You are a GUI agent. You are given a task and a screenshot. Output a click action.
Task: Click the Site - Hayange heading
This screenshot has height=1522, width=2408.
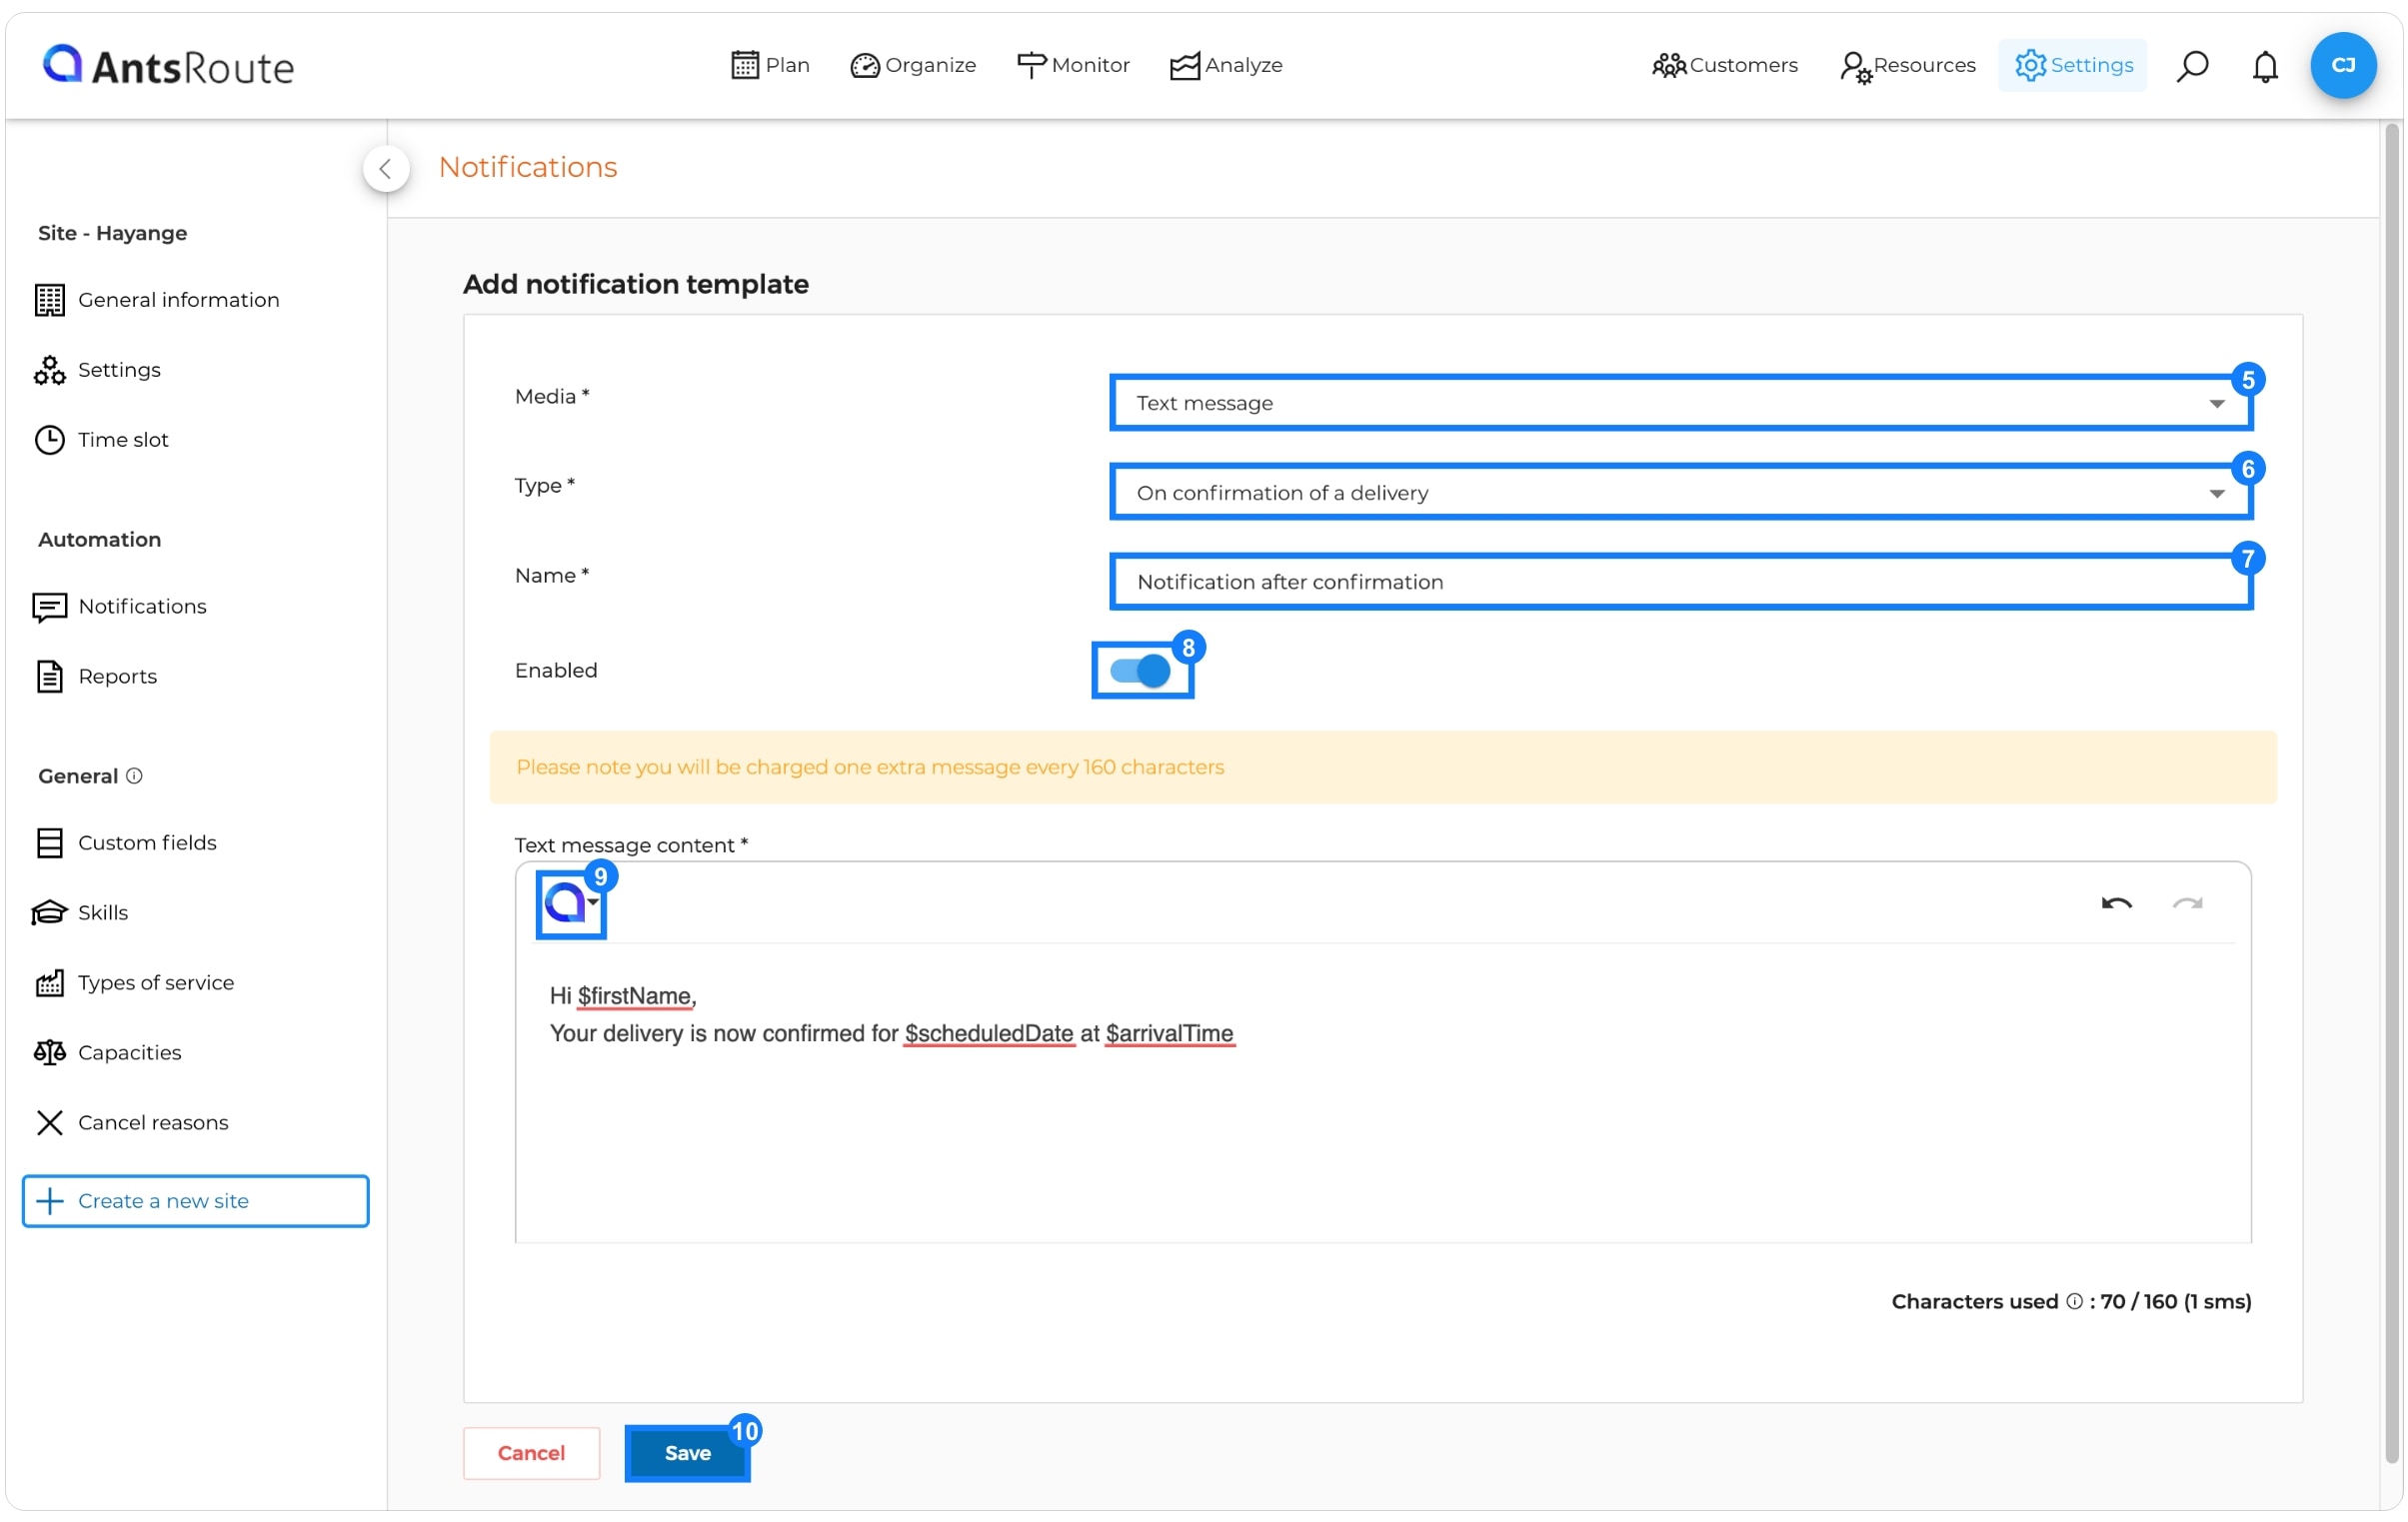(x=112, y=233)
